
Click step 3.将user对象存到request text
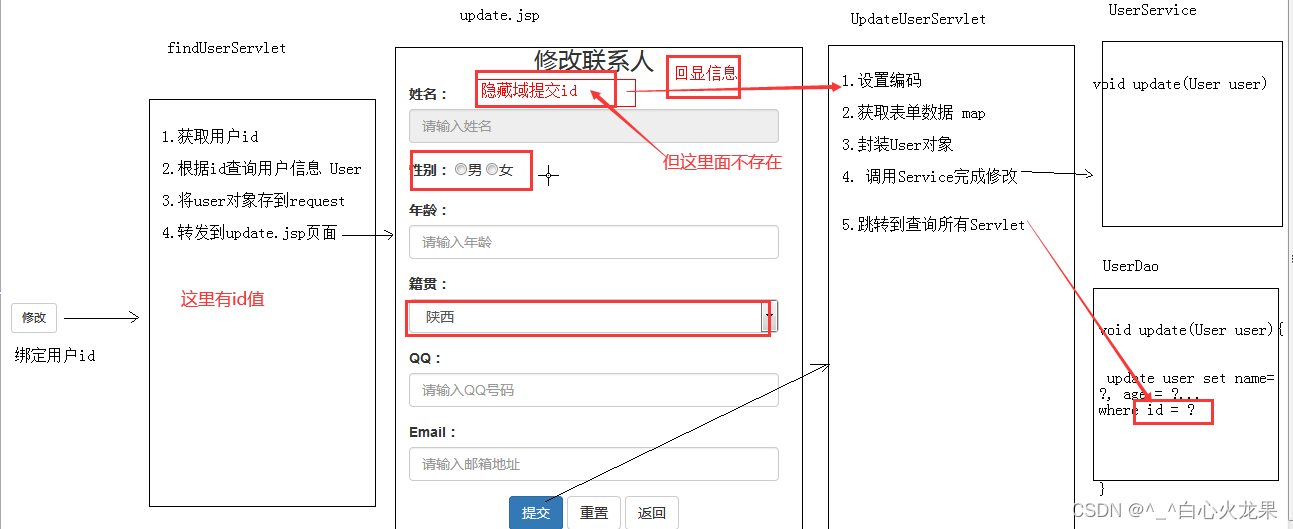point(253,200)
